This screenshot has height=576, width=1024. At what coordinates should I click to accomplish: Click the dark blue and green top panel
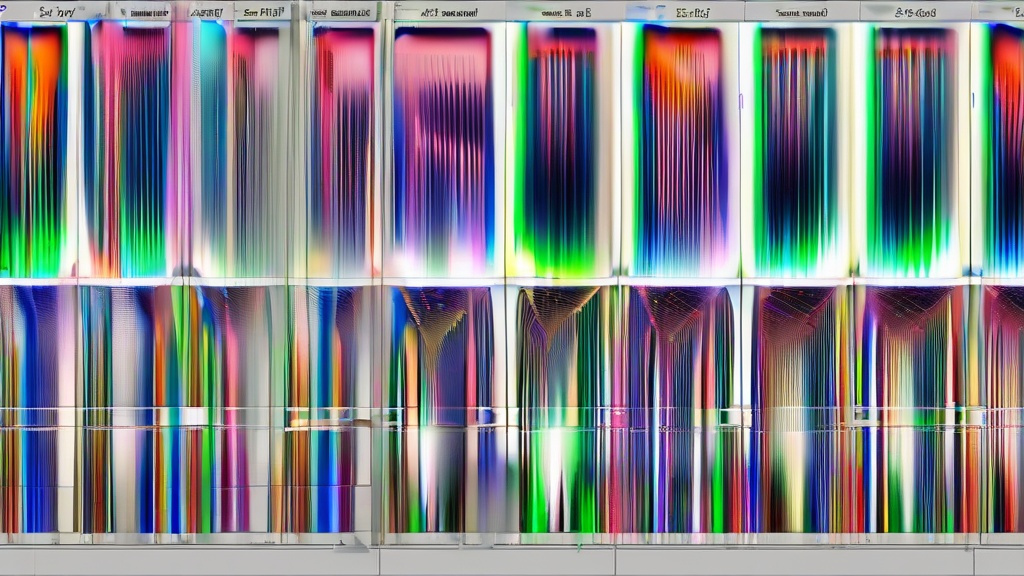561,150
